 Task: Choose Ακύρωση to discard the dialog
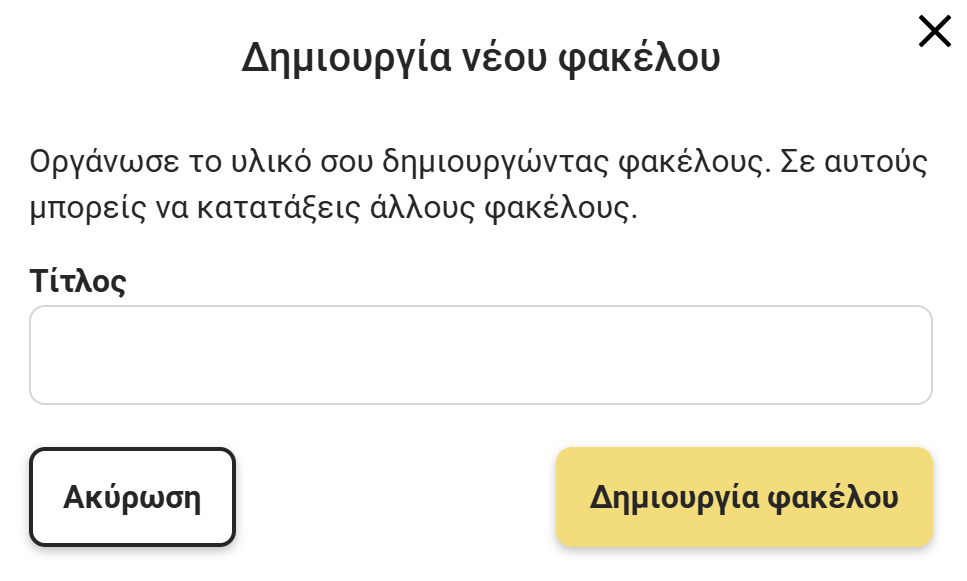coord(132,497)
